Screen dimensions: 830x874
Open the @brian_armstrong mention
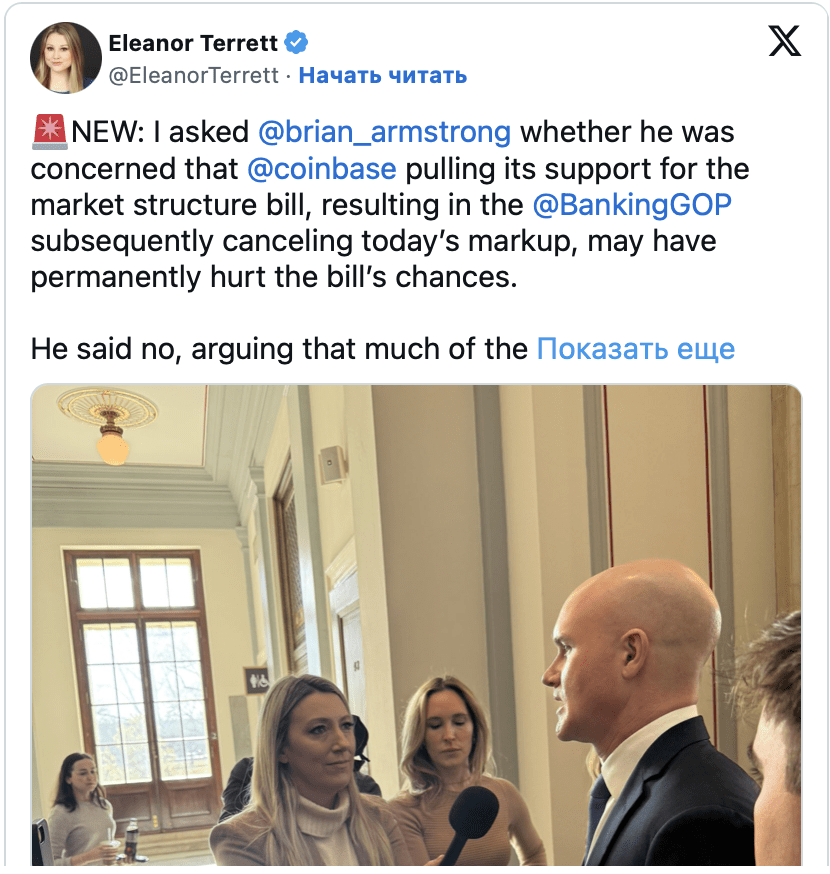(x=384, y=132)
